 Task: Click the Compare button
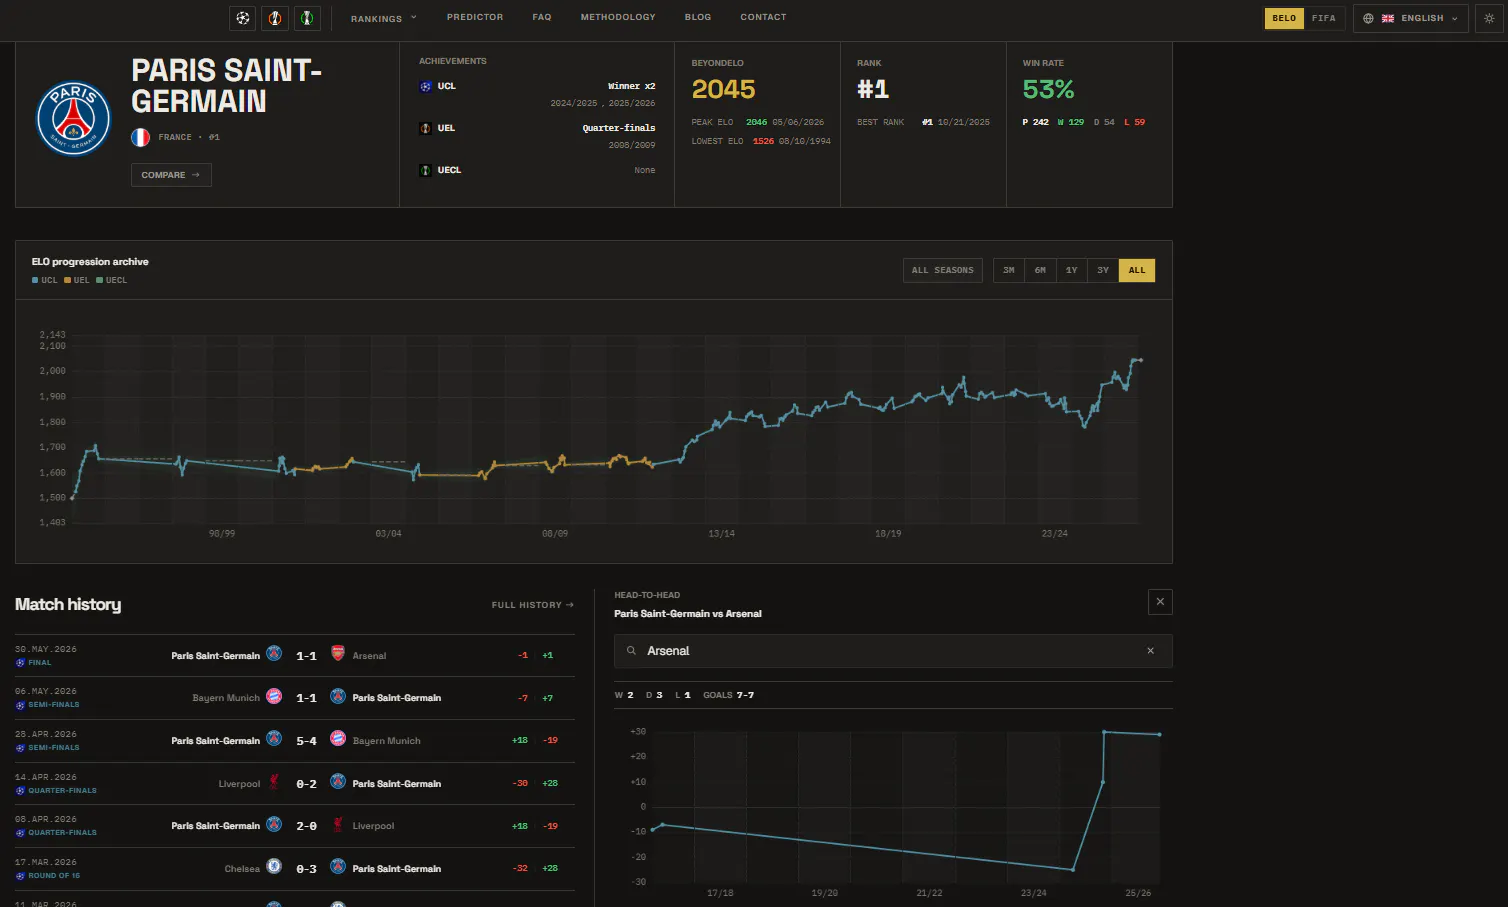pyautogui.click(x=171, y=175)
